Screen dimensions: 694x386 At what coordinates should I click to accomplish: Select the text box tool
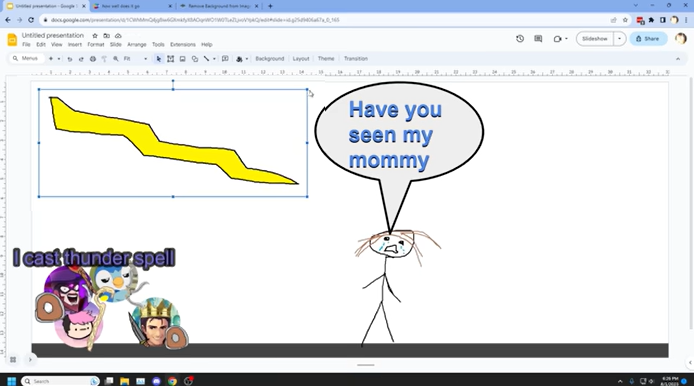click(x=170, y=58)
